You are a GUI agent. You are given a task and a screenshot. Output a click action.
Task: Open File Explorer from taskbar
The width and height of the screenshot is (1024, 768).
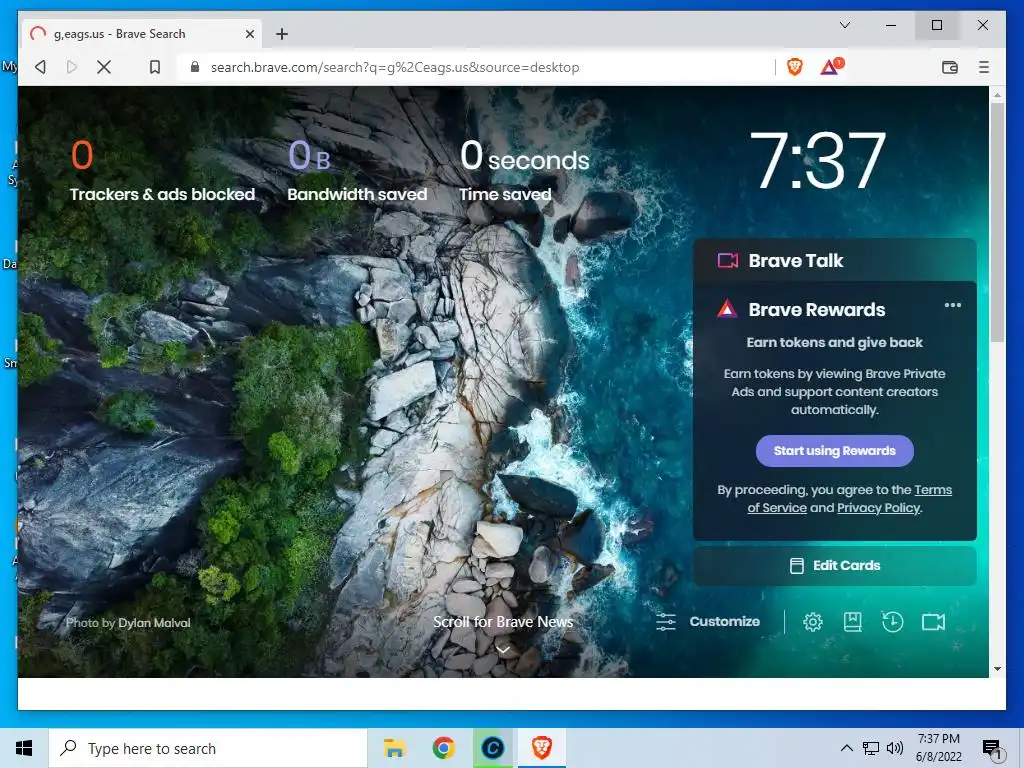394,748
